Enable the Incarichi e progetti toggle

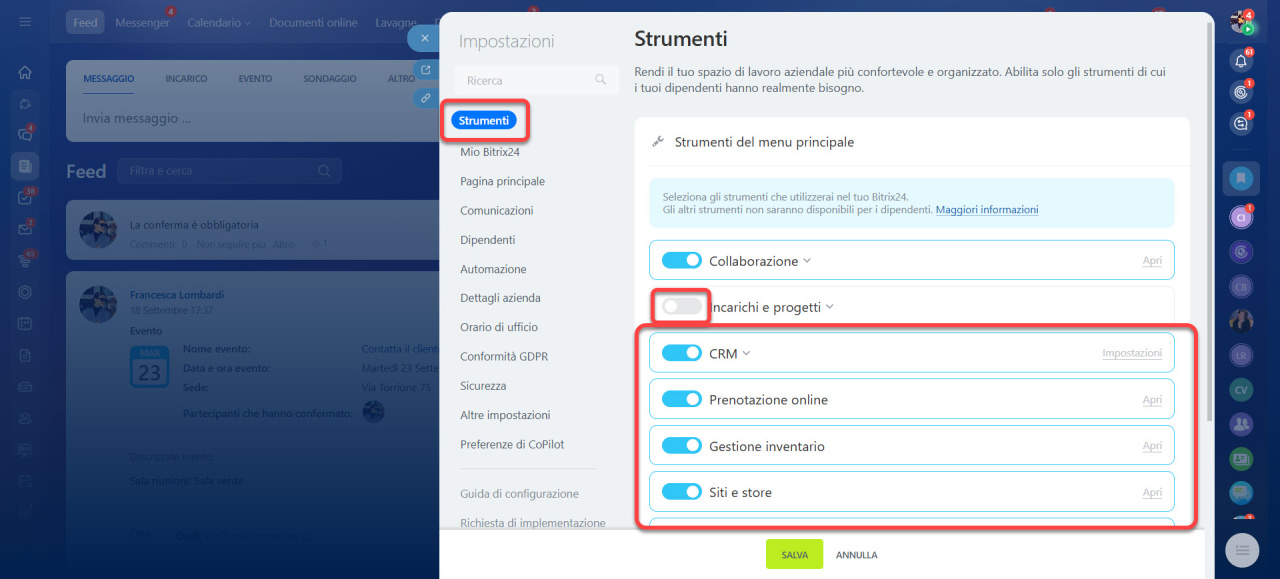pyautogui.click(x=682, y=307)
